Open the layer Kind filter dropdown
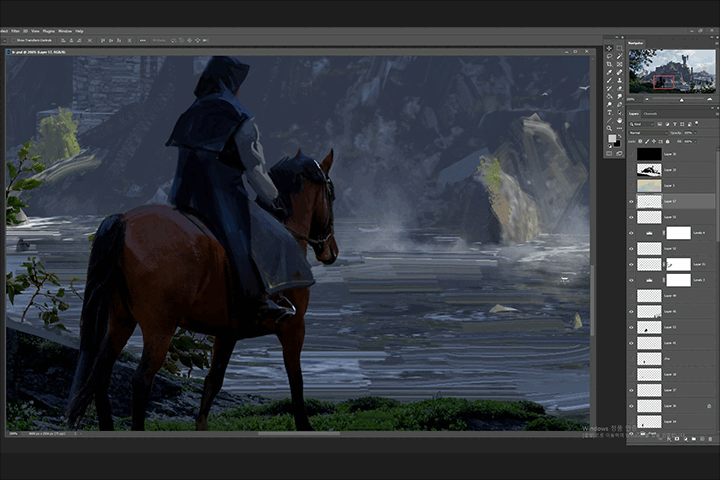The width and height of the screenshot is (720, 480). [641, 124]
